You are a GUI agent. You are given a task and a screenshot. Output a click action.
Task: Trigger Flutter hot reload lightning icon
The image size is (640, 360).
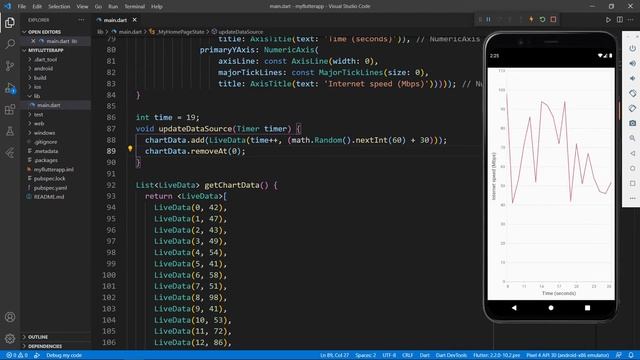click(x=531, y=20)
